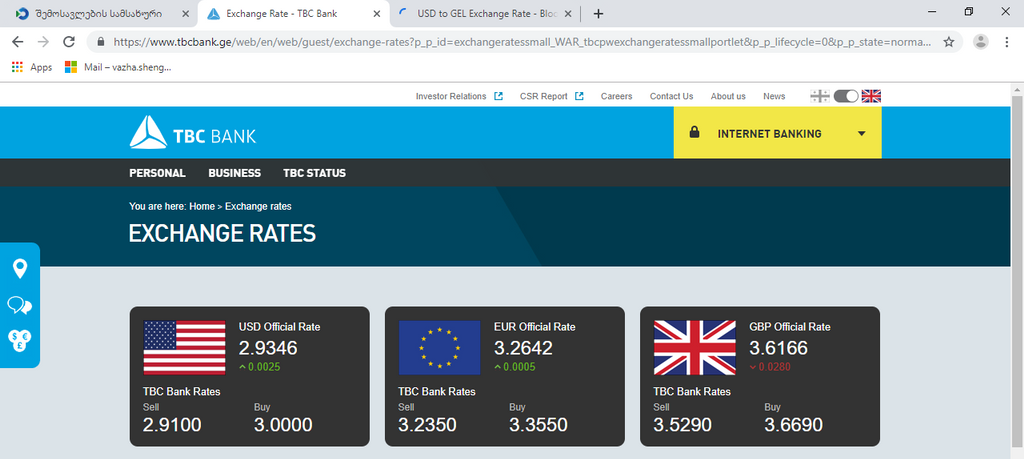This screenshot has height=459, width=1024.
Task: Click the USD change value 0.0025
Action: pos(264,367)
